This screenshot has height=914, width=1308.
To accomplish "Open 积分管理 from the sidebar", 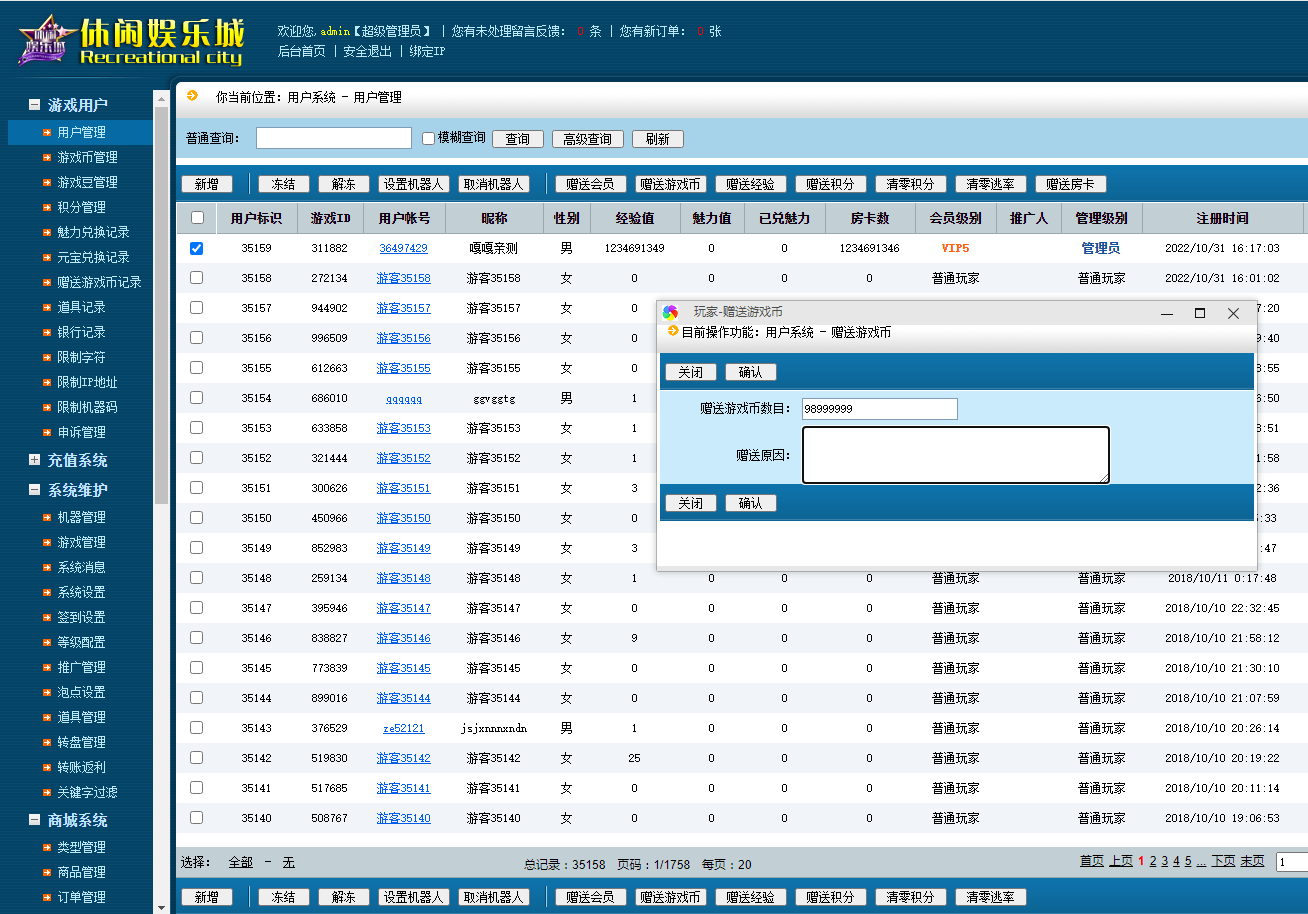I will (45, 207).
